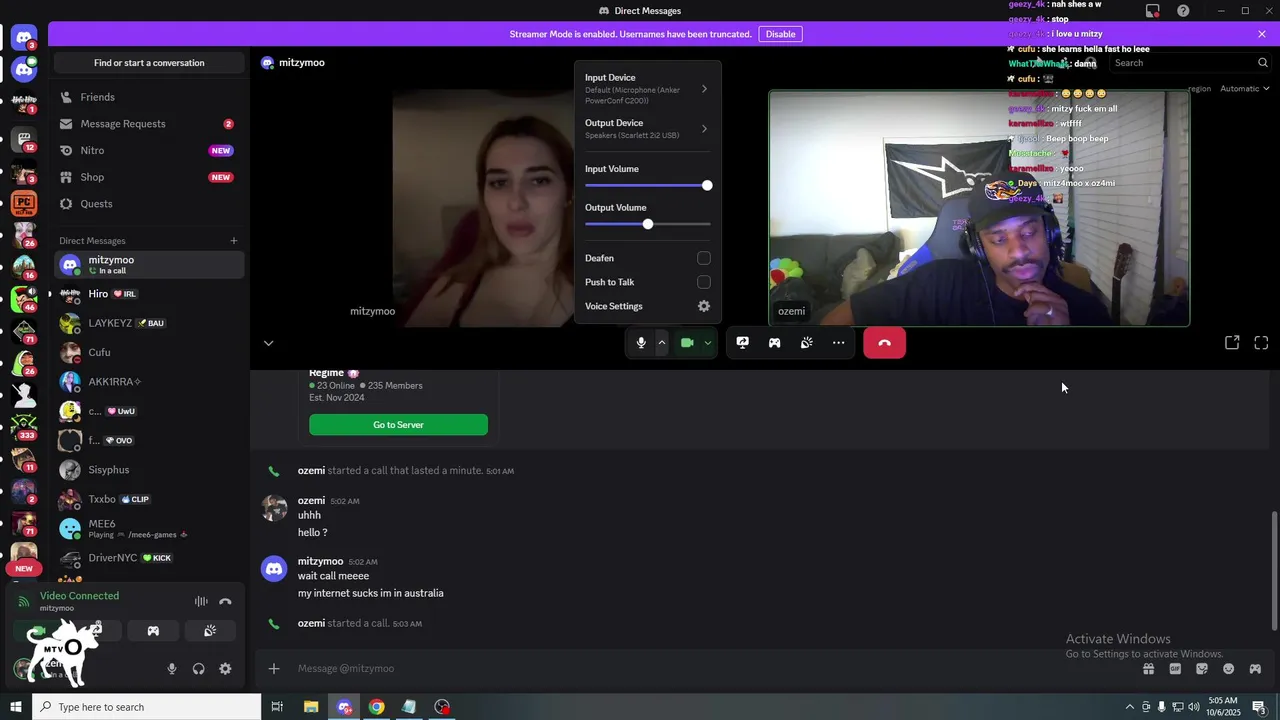Create a new DM with the plus icon
1280x720 pixels.
click(x=233, y=241)
